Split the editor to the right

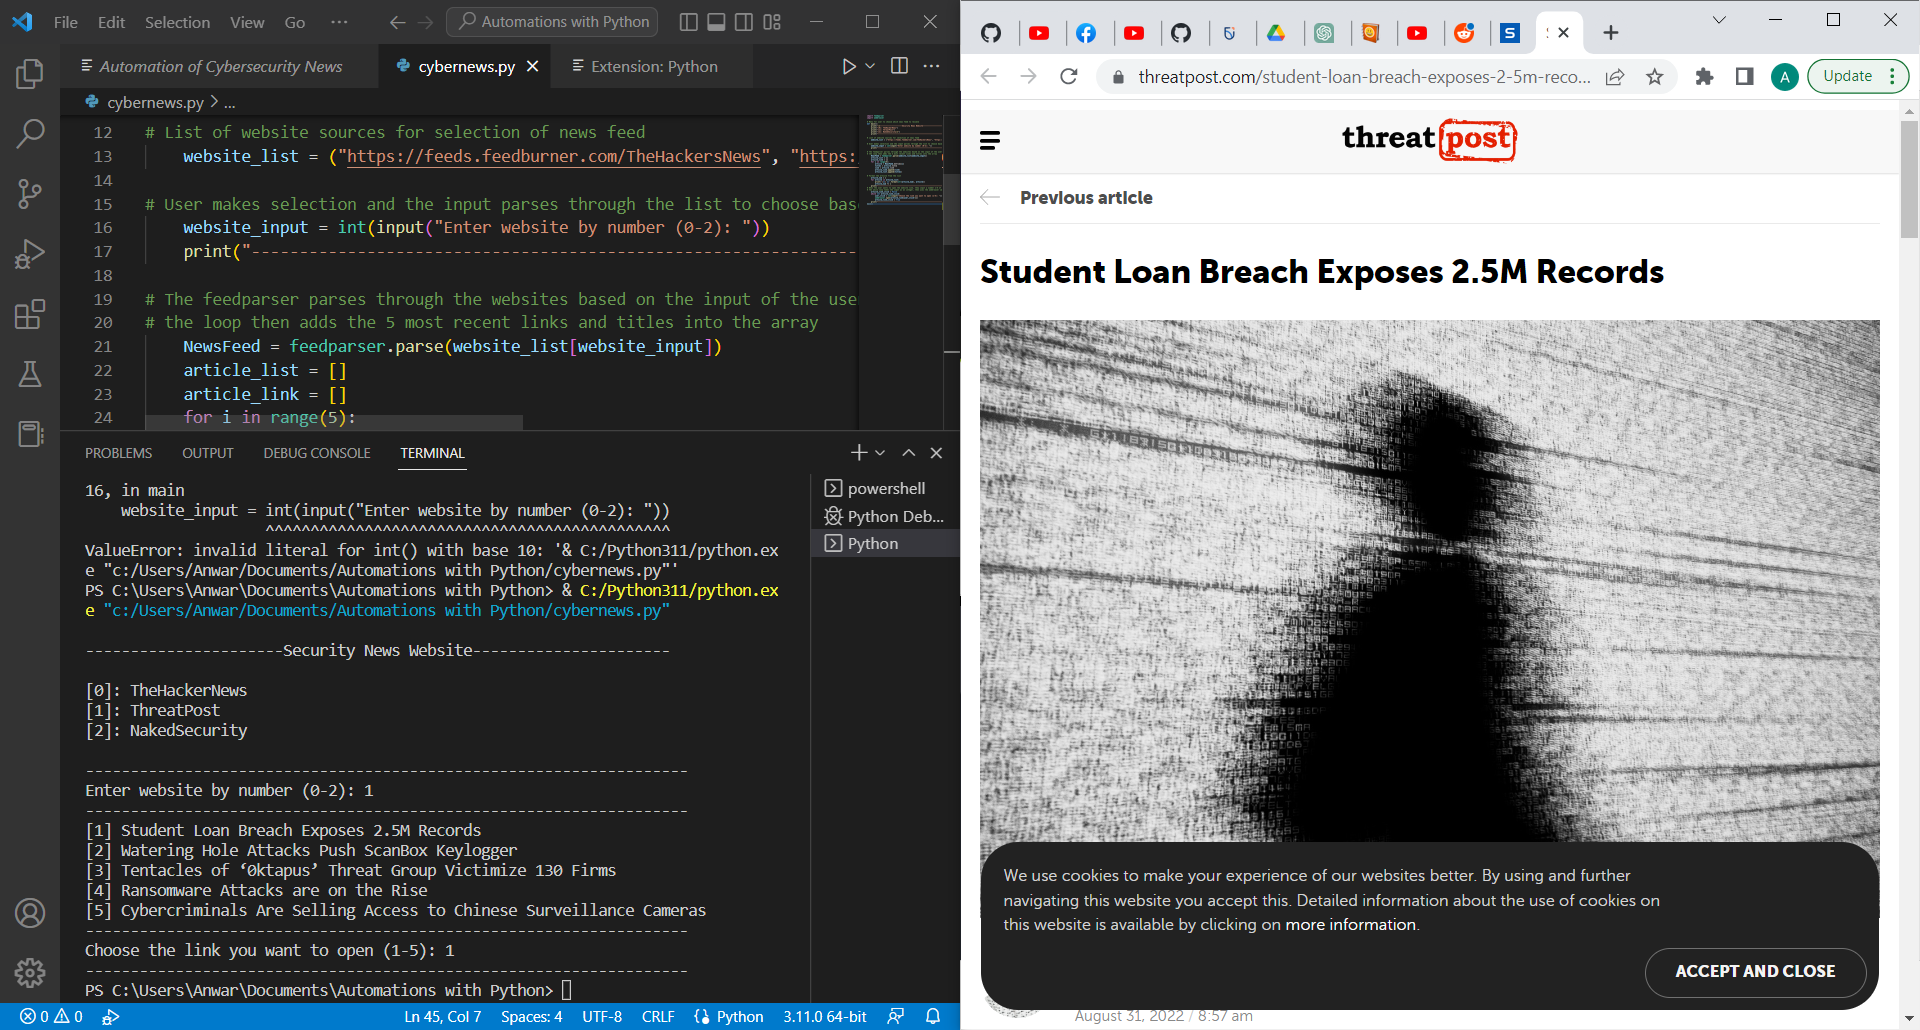[899, 66]
